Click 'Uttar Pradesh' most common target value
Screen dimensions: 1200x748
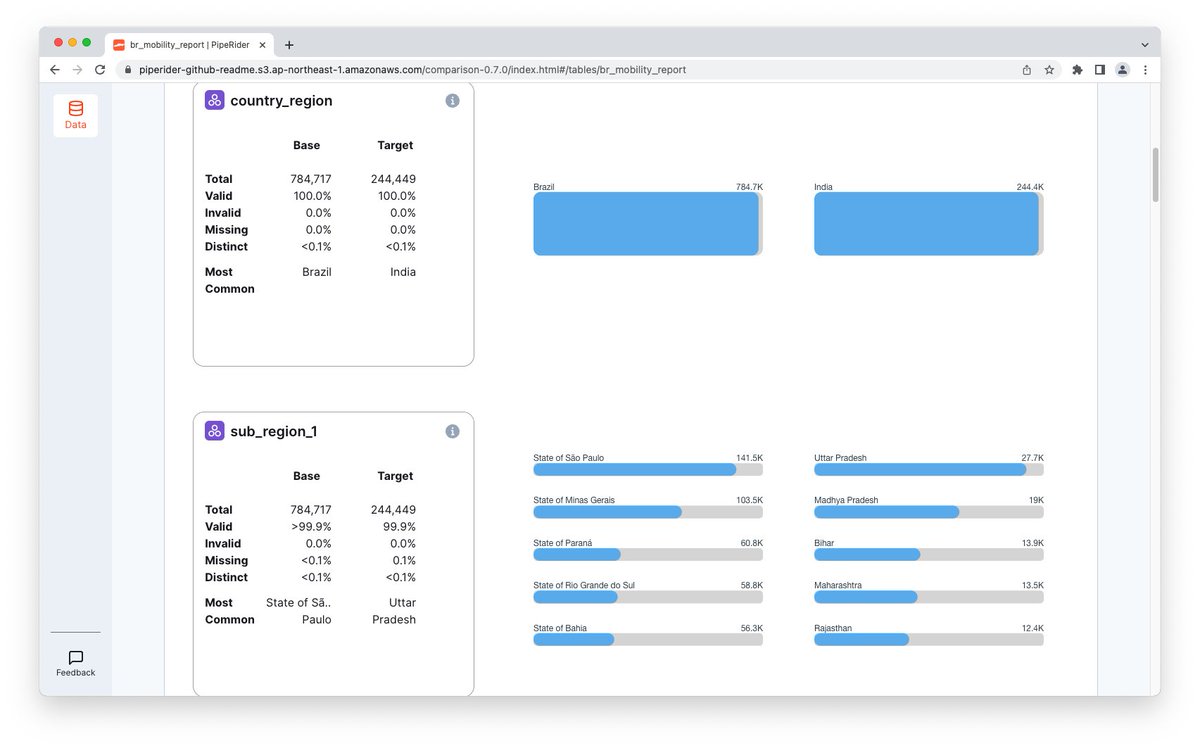pos(394,611)
